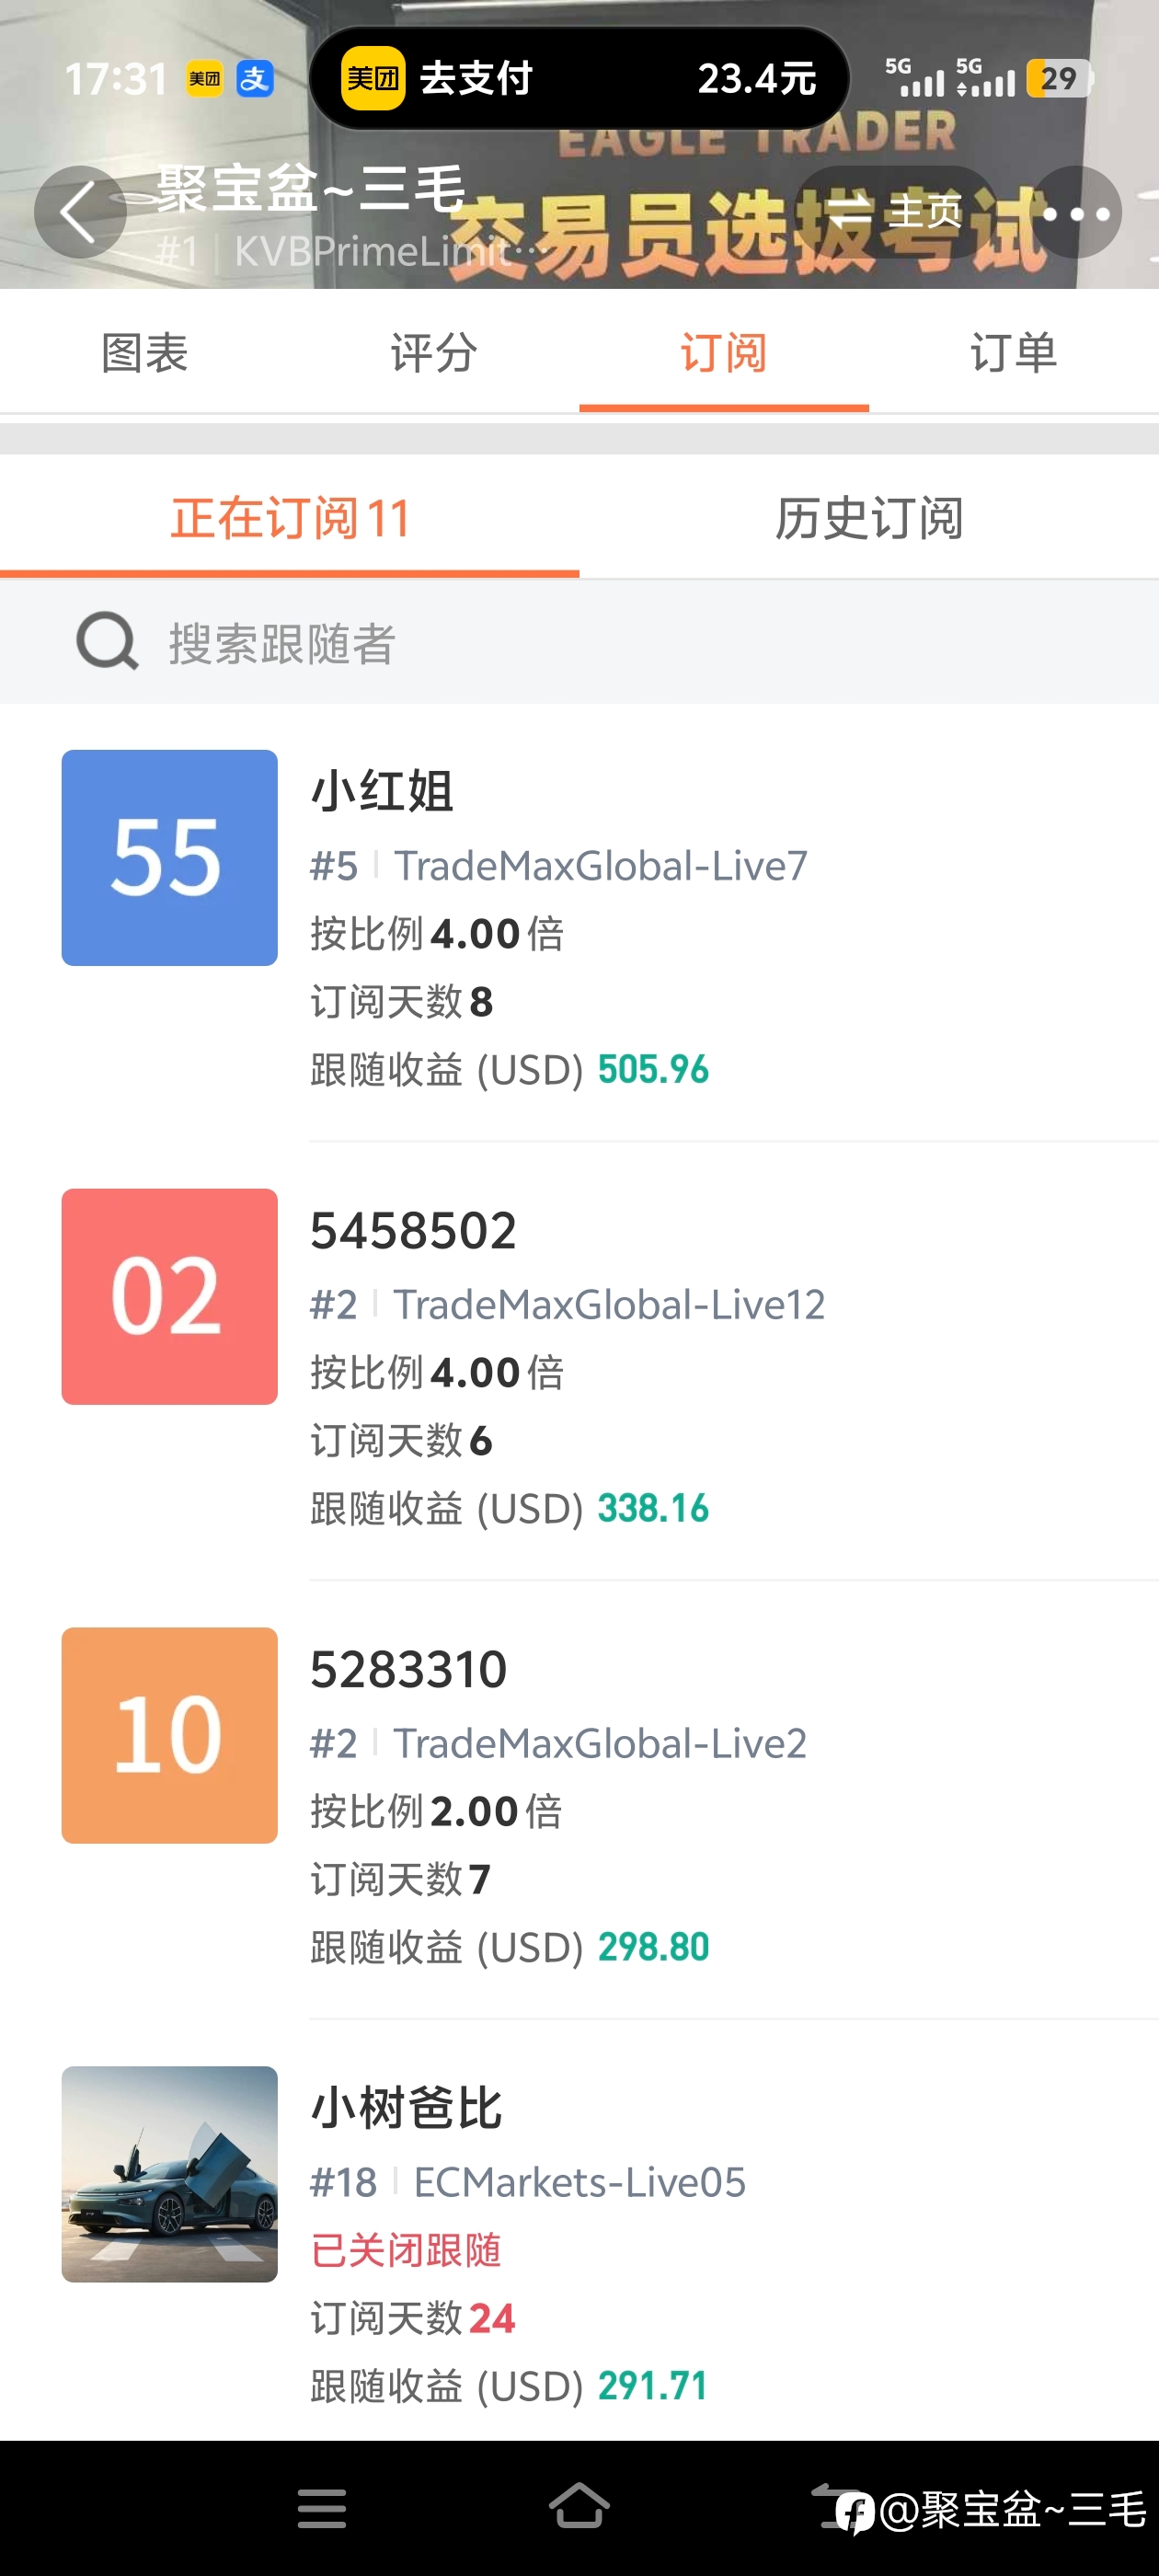Select the 订单 tab

[1014, 352]
